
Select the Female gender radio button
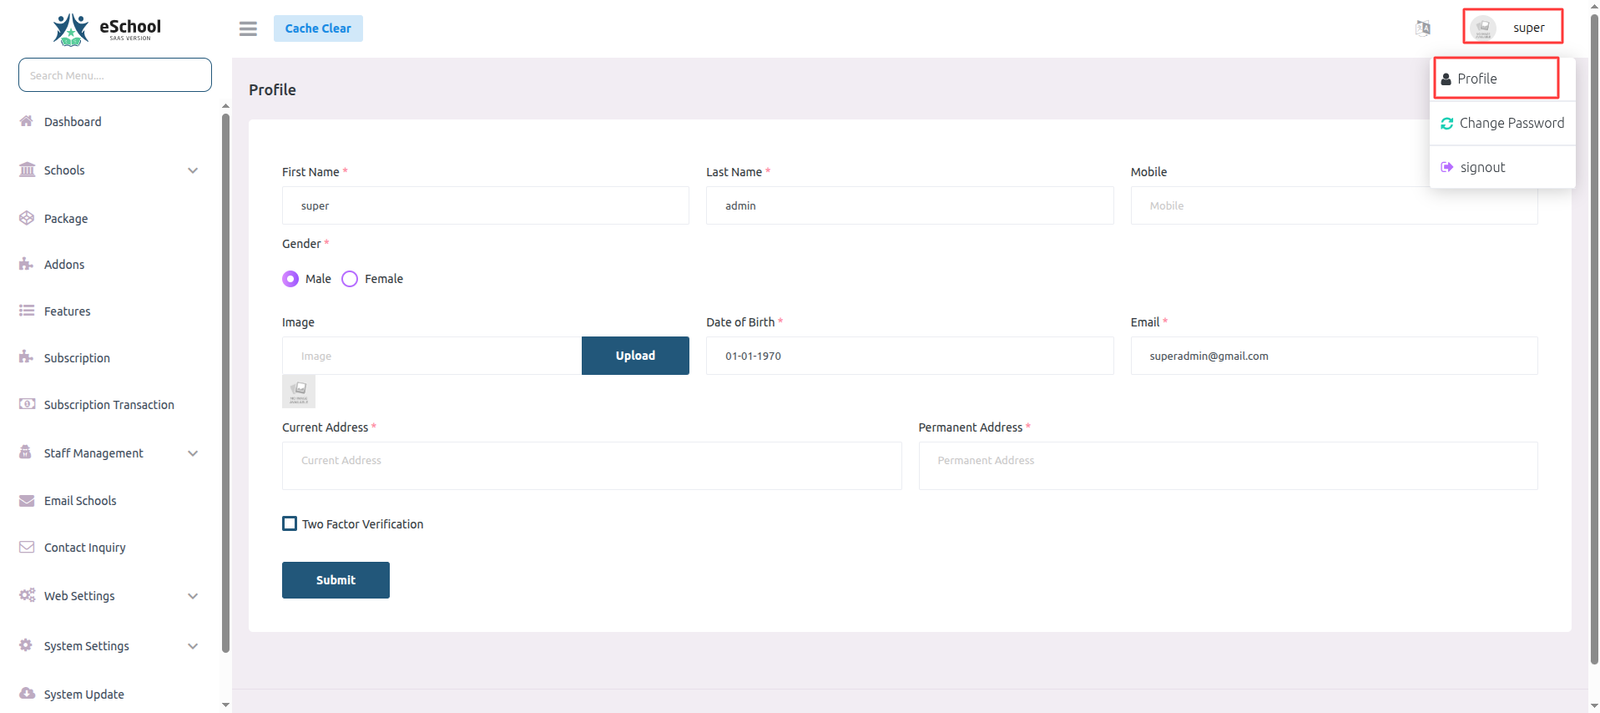click(350, 279)
